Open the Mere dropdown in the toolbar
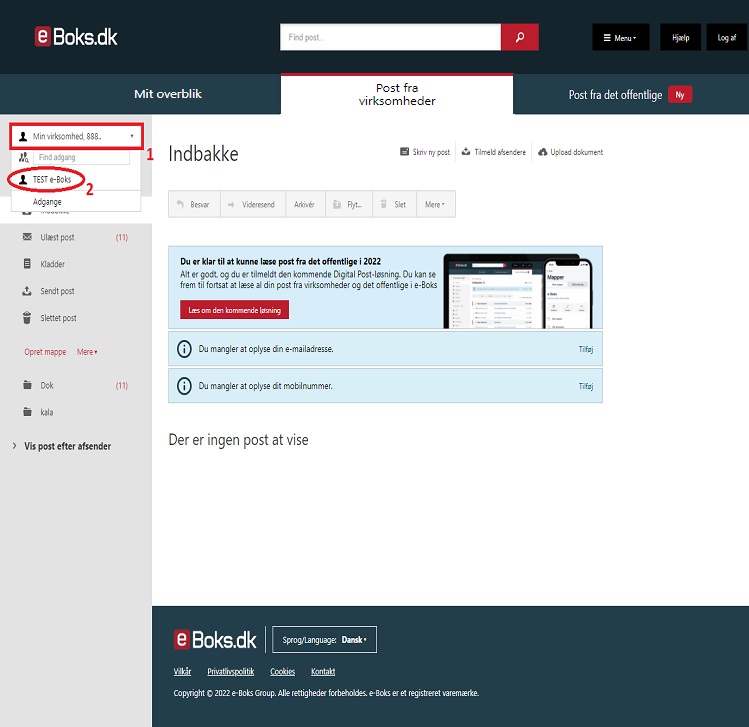The width and height of the screenshot is (749, 727). [x=436, y=204]
